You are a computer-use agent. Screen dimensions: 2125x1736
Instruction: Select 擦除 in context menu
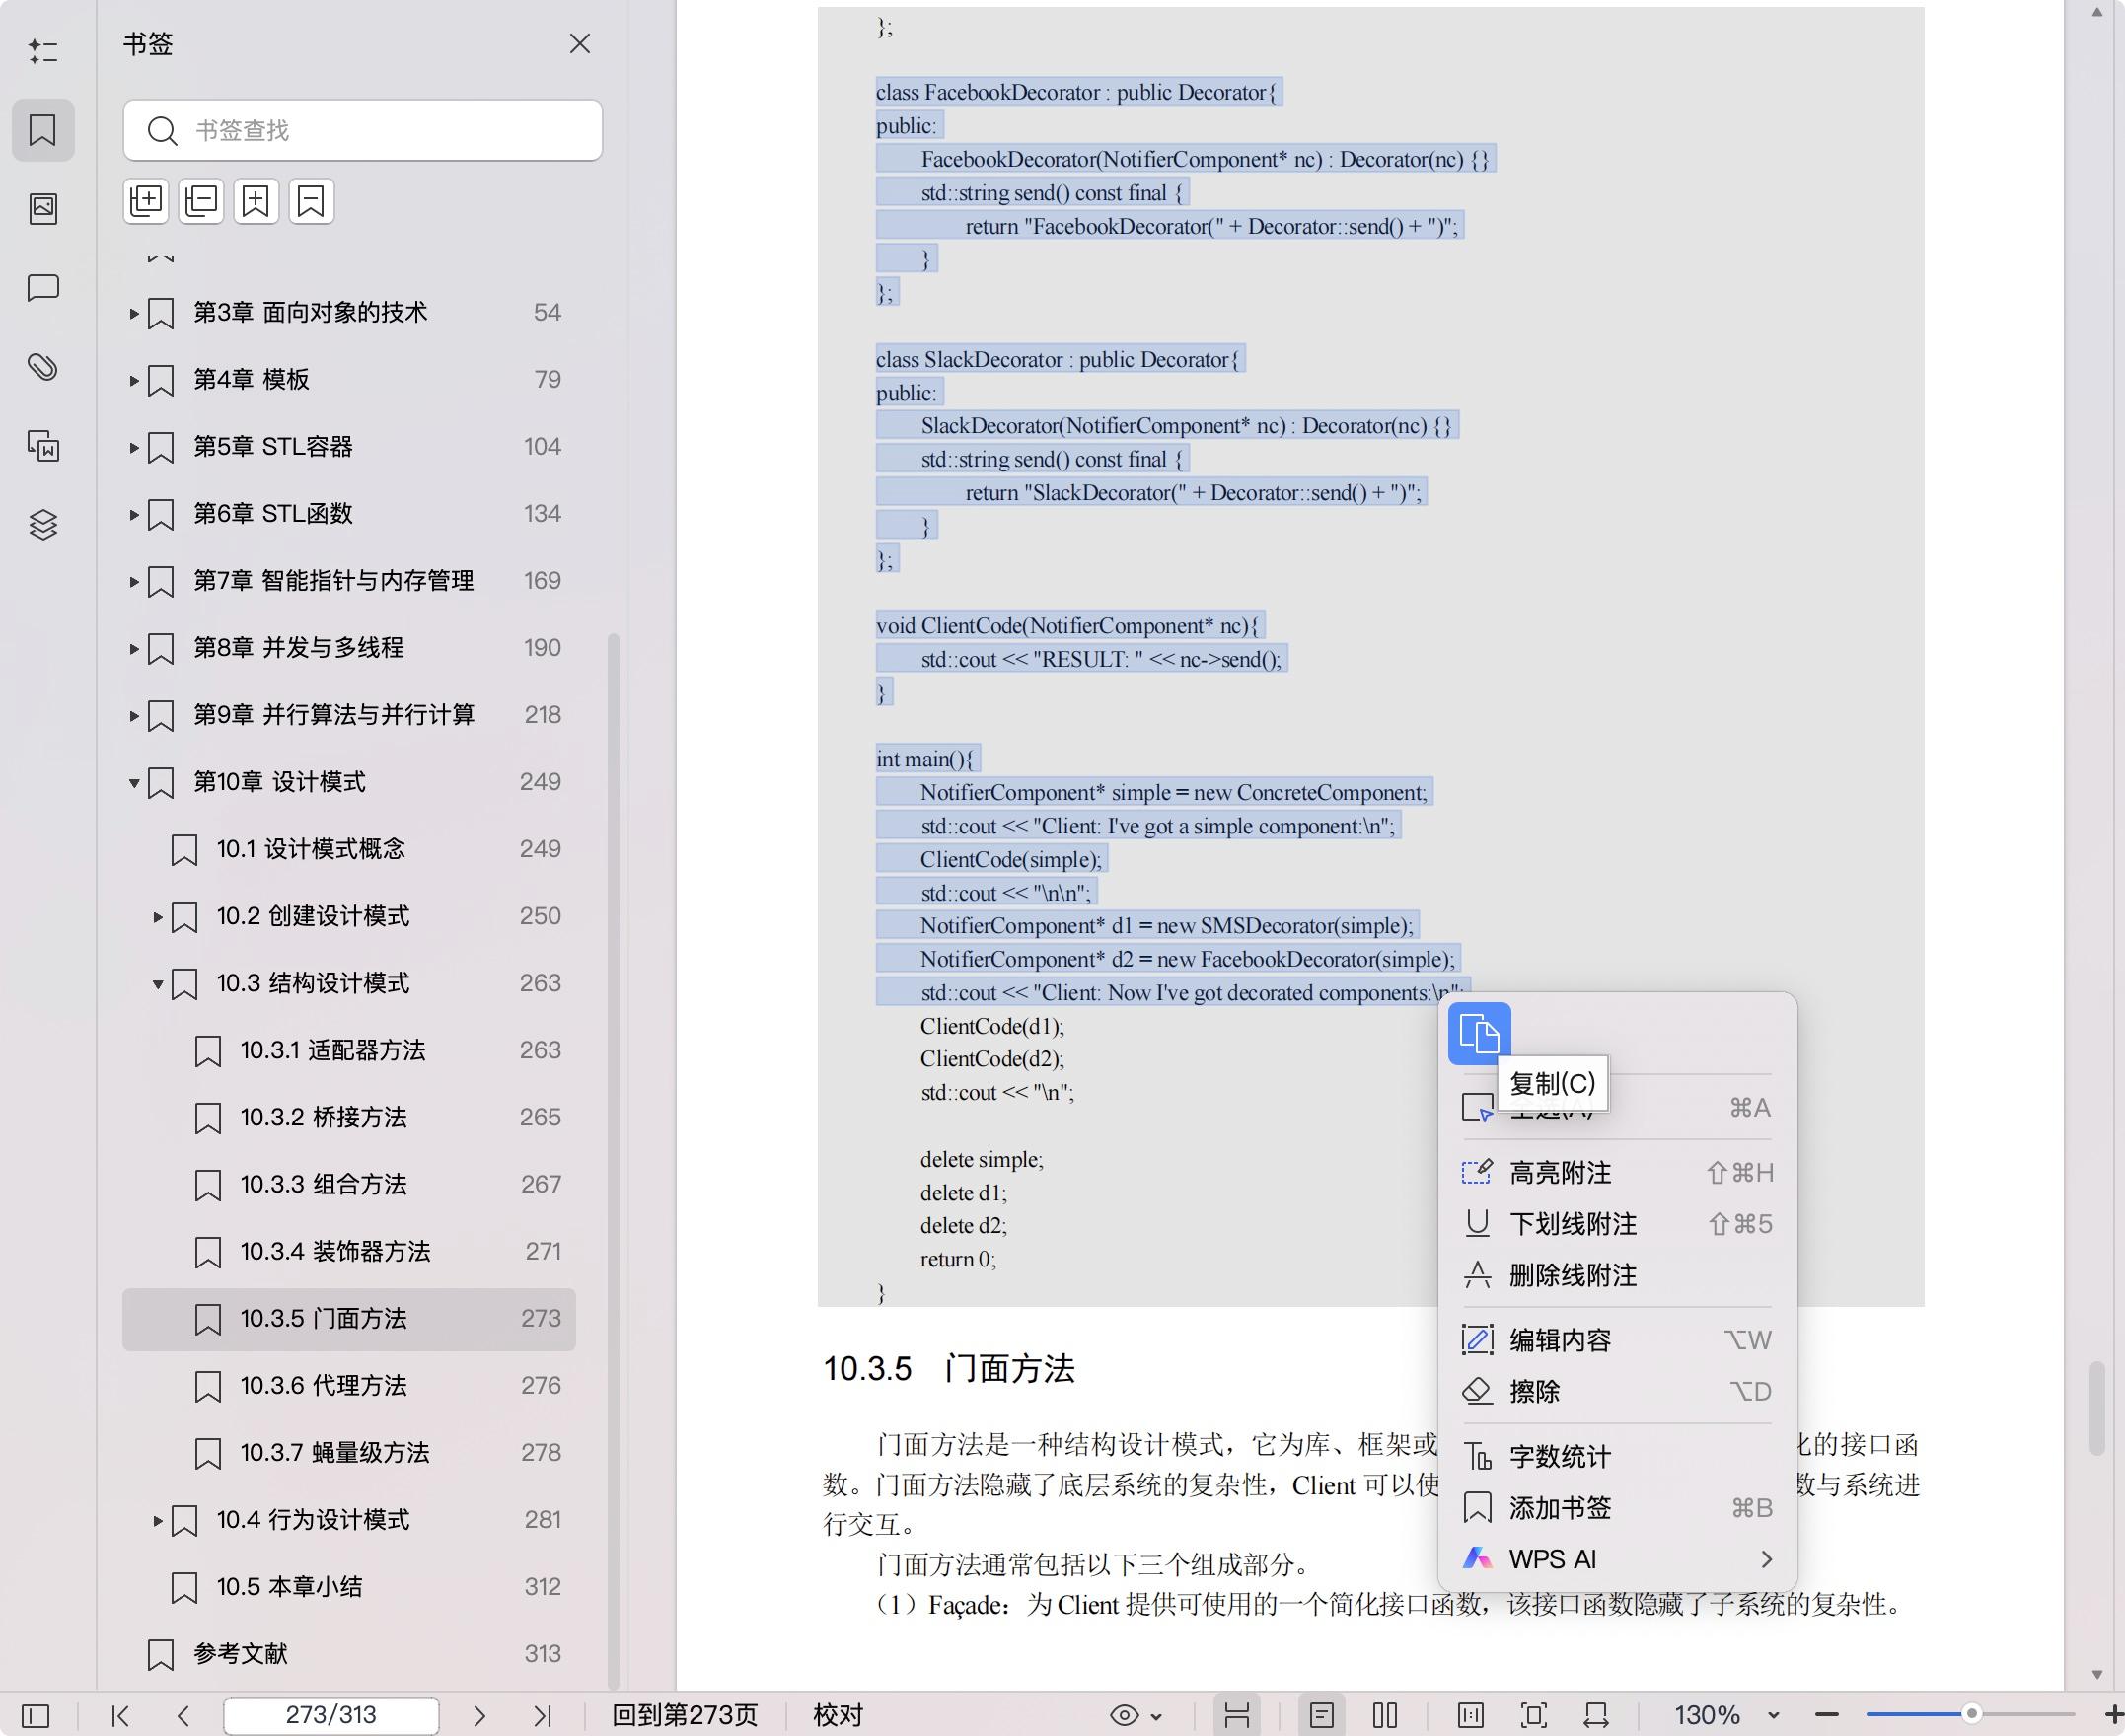(1617, 1391)
